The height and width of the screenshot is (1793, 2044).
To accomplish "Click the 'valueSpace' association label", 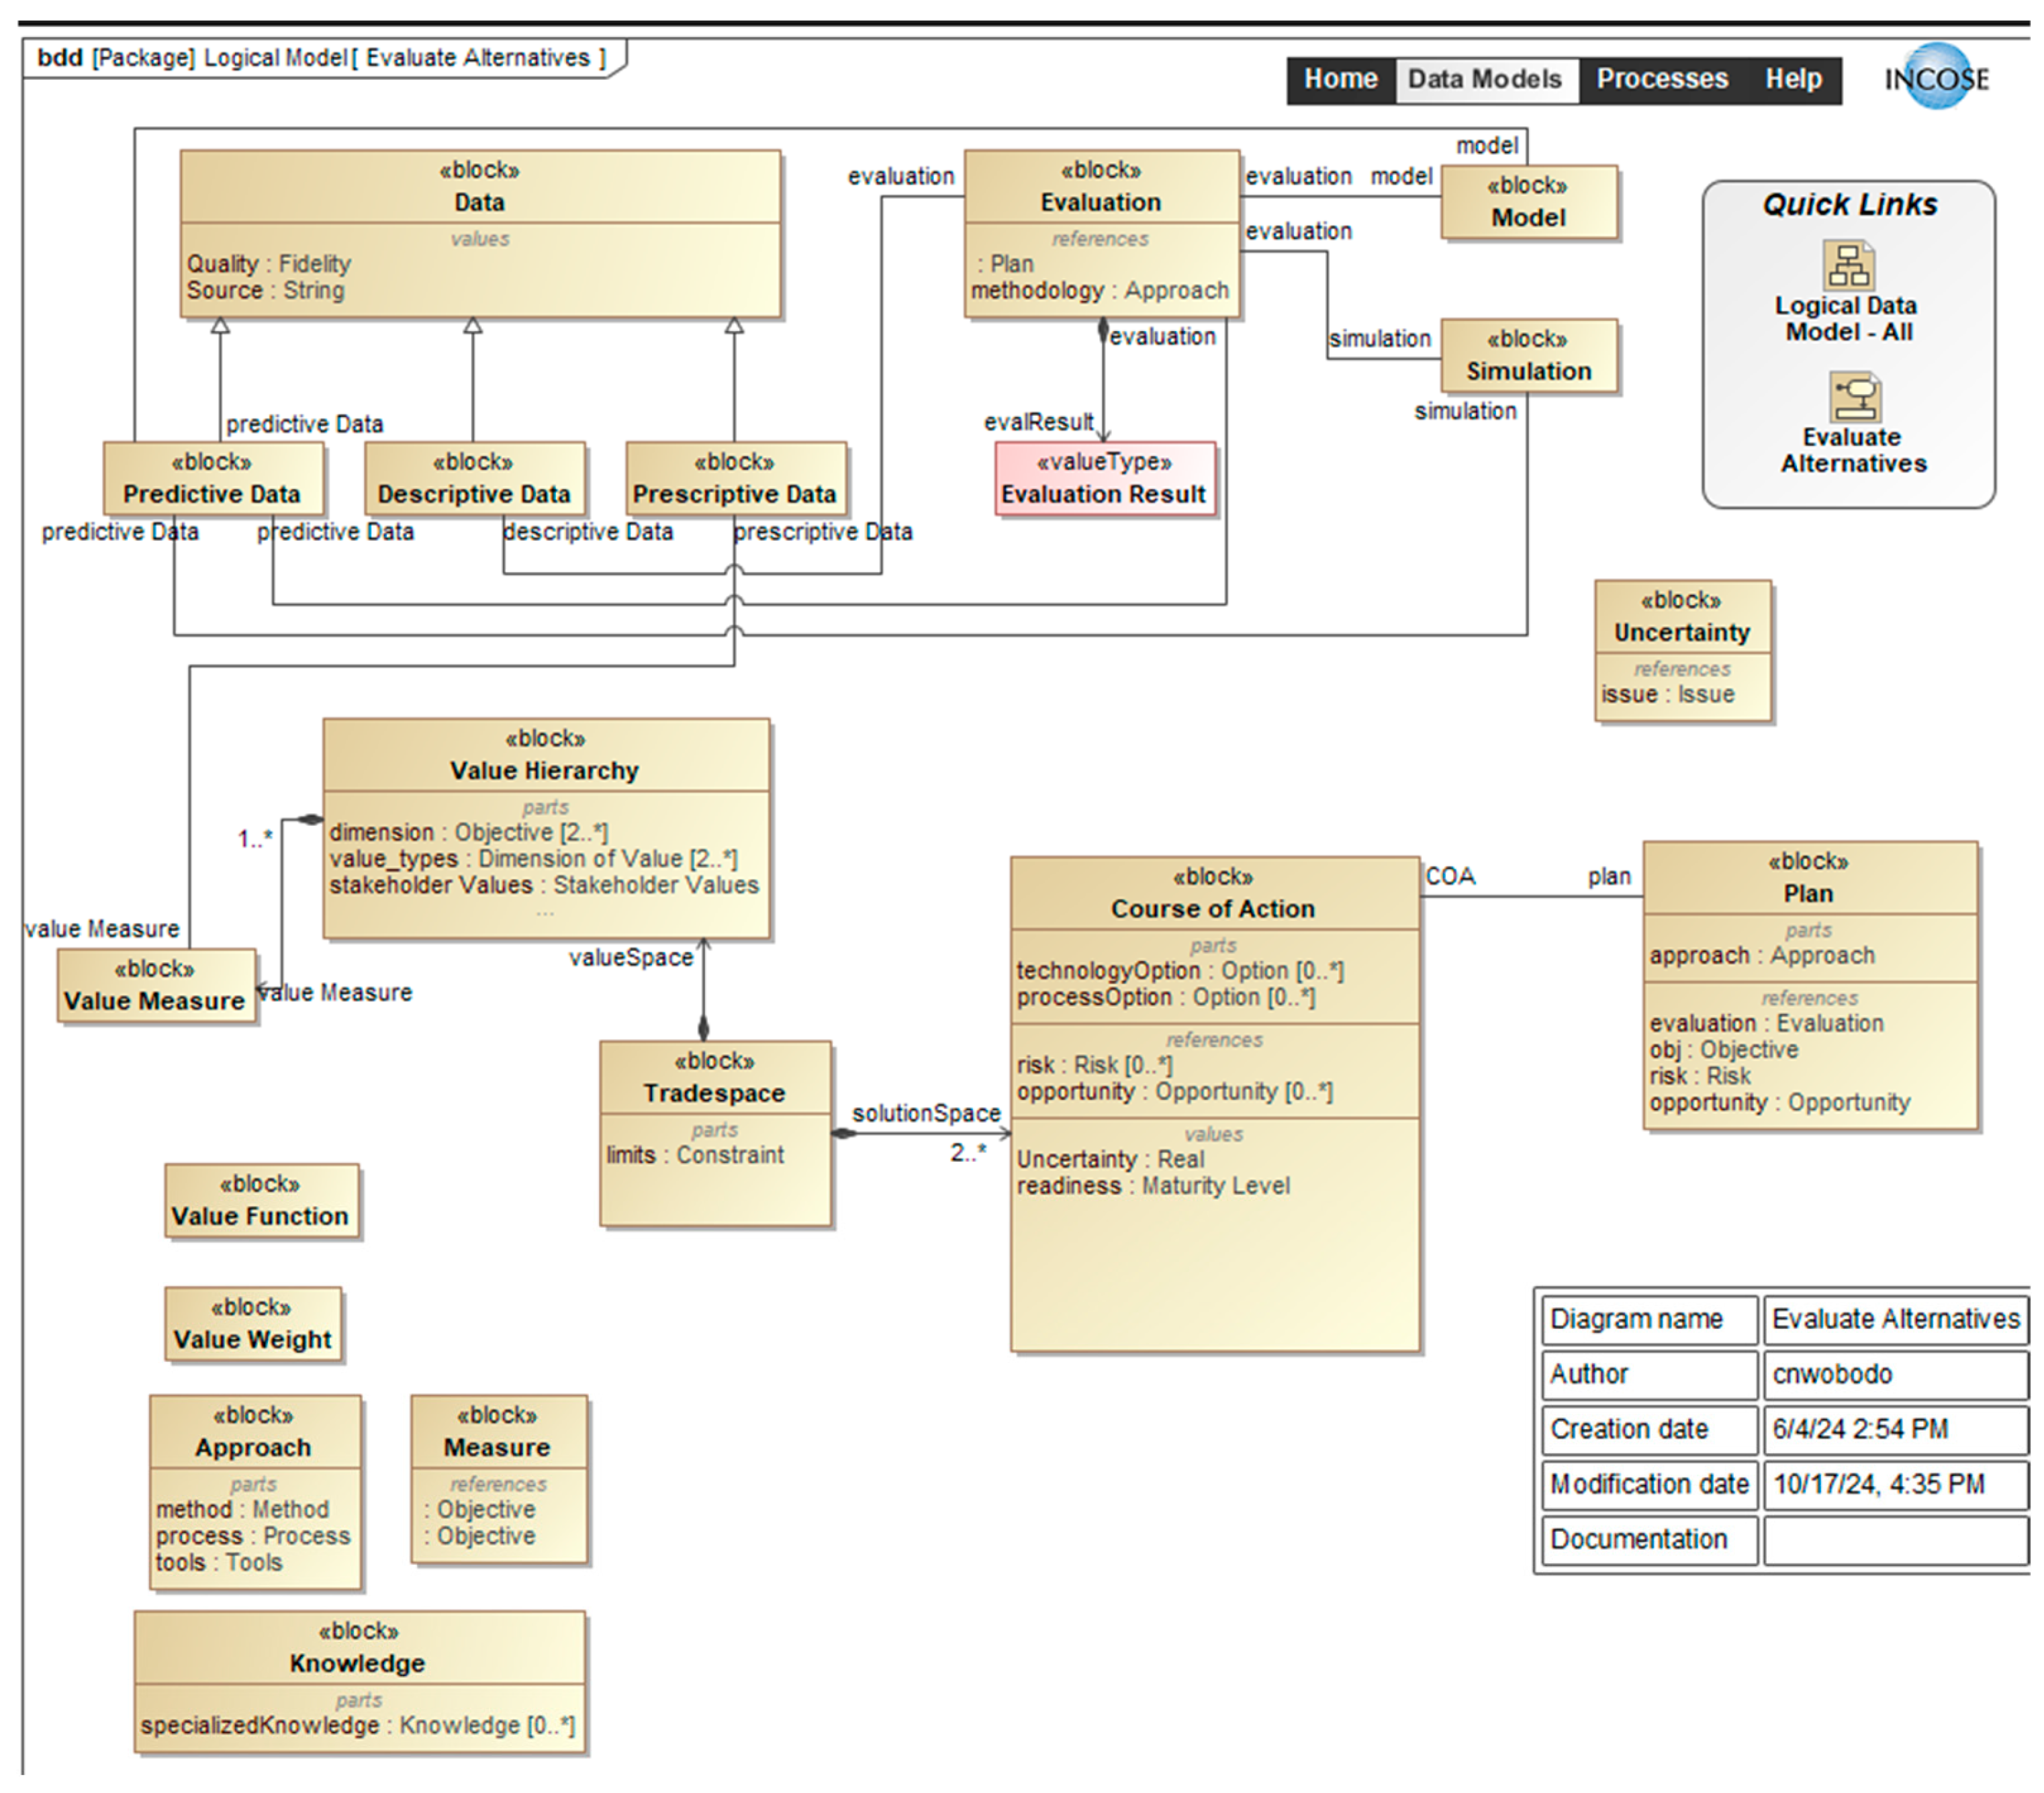I will click(x=631, y=957).
